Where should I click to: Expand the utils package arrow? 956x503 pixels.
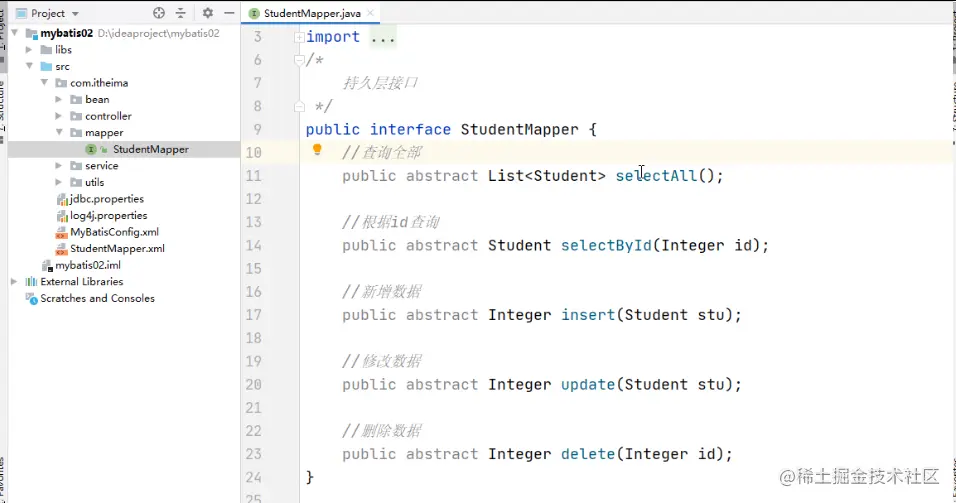[59, 182]
